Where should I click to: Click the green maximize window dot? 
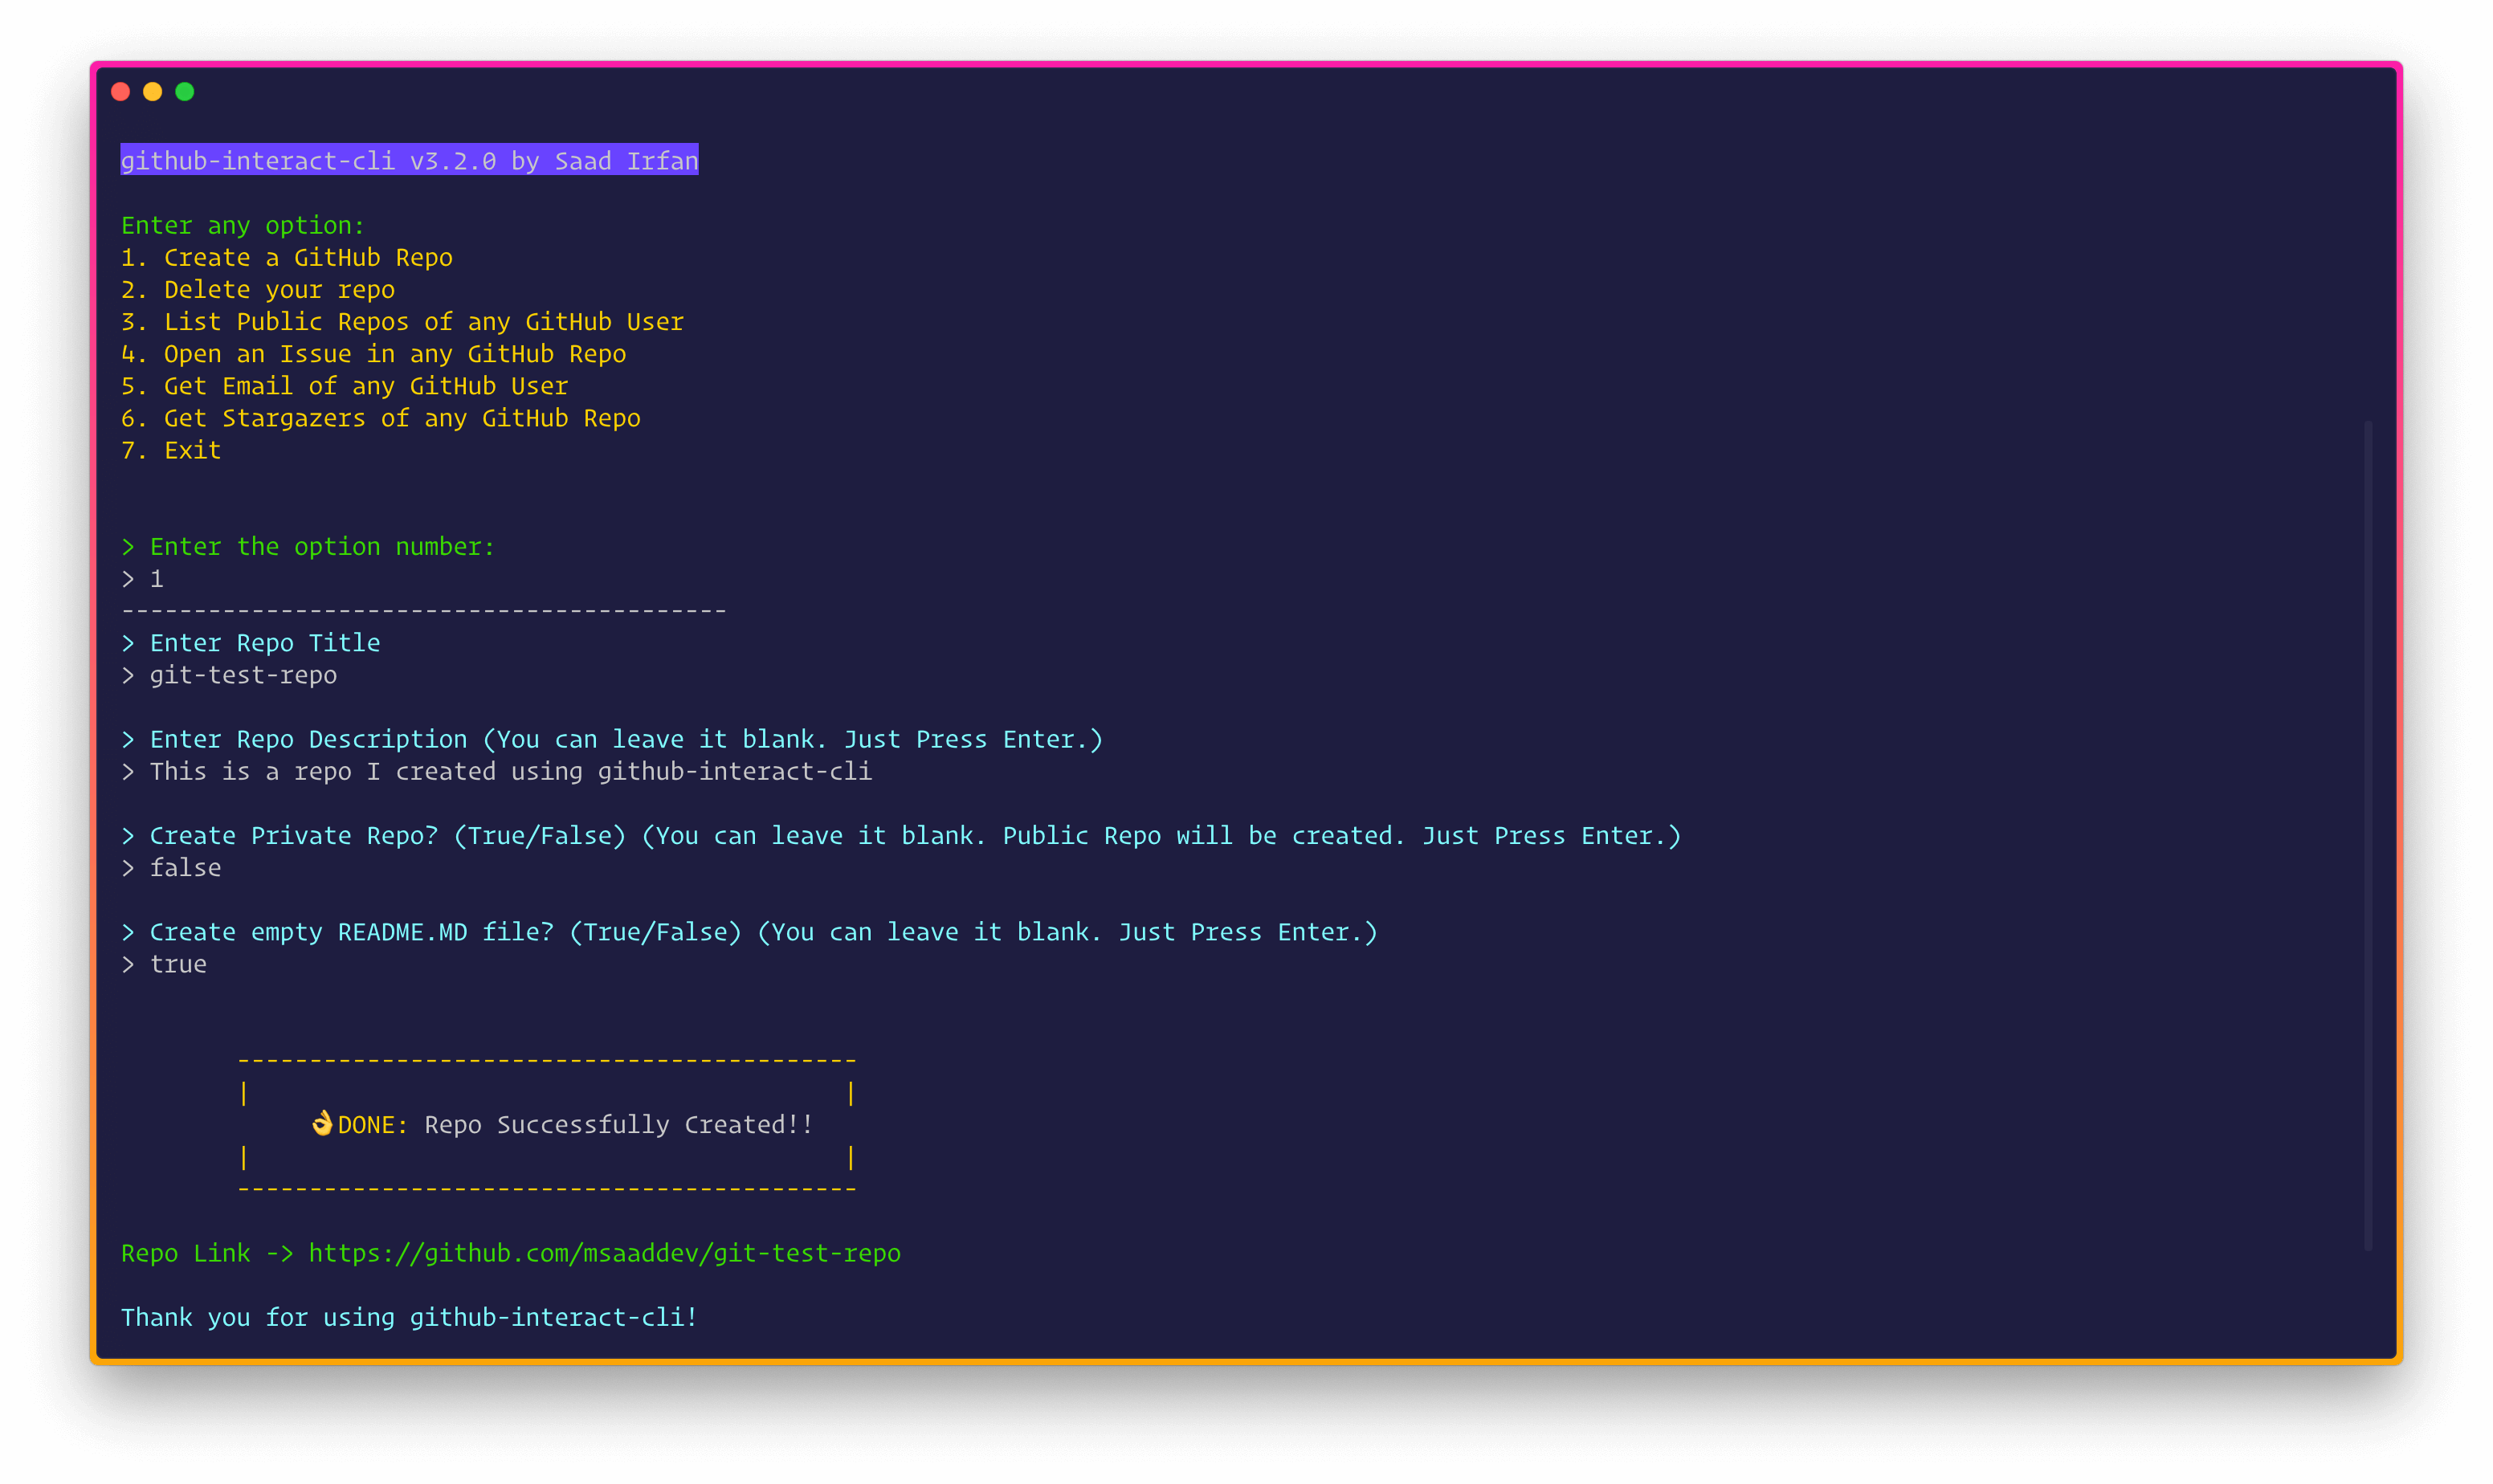click(x=185, y=92)
